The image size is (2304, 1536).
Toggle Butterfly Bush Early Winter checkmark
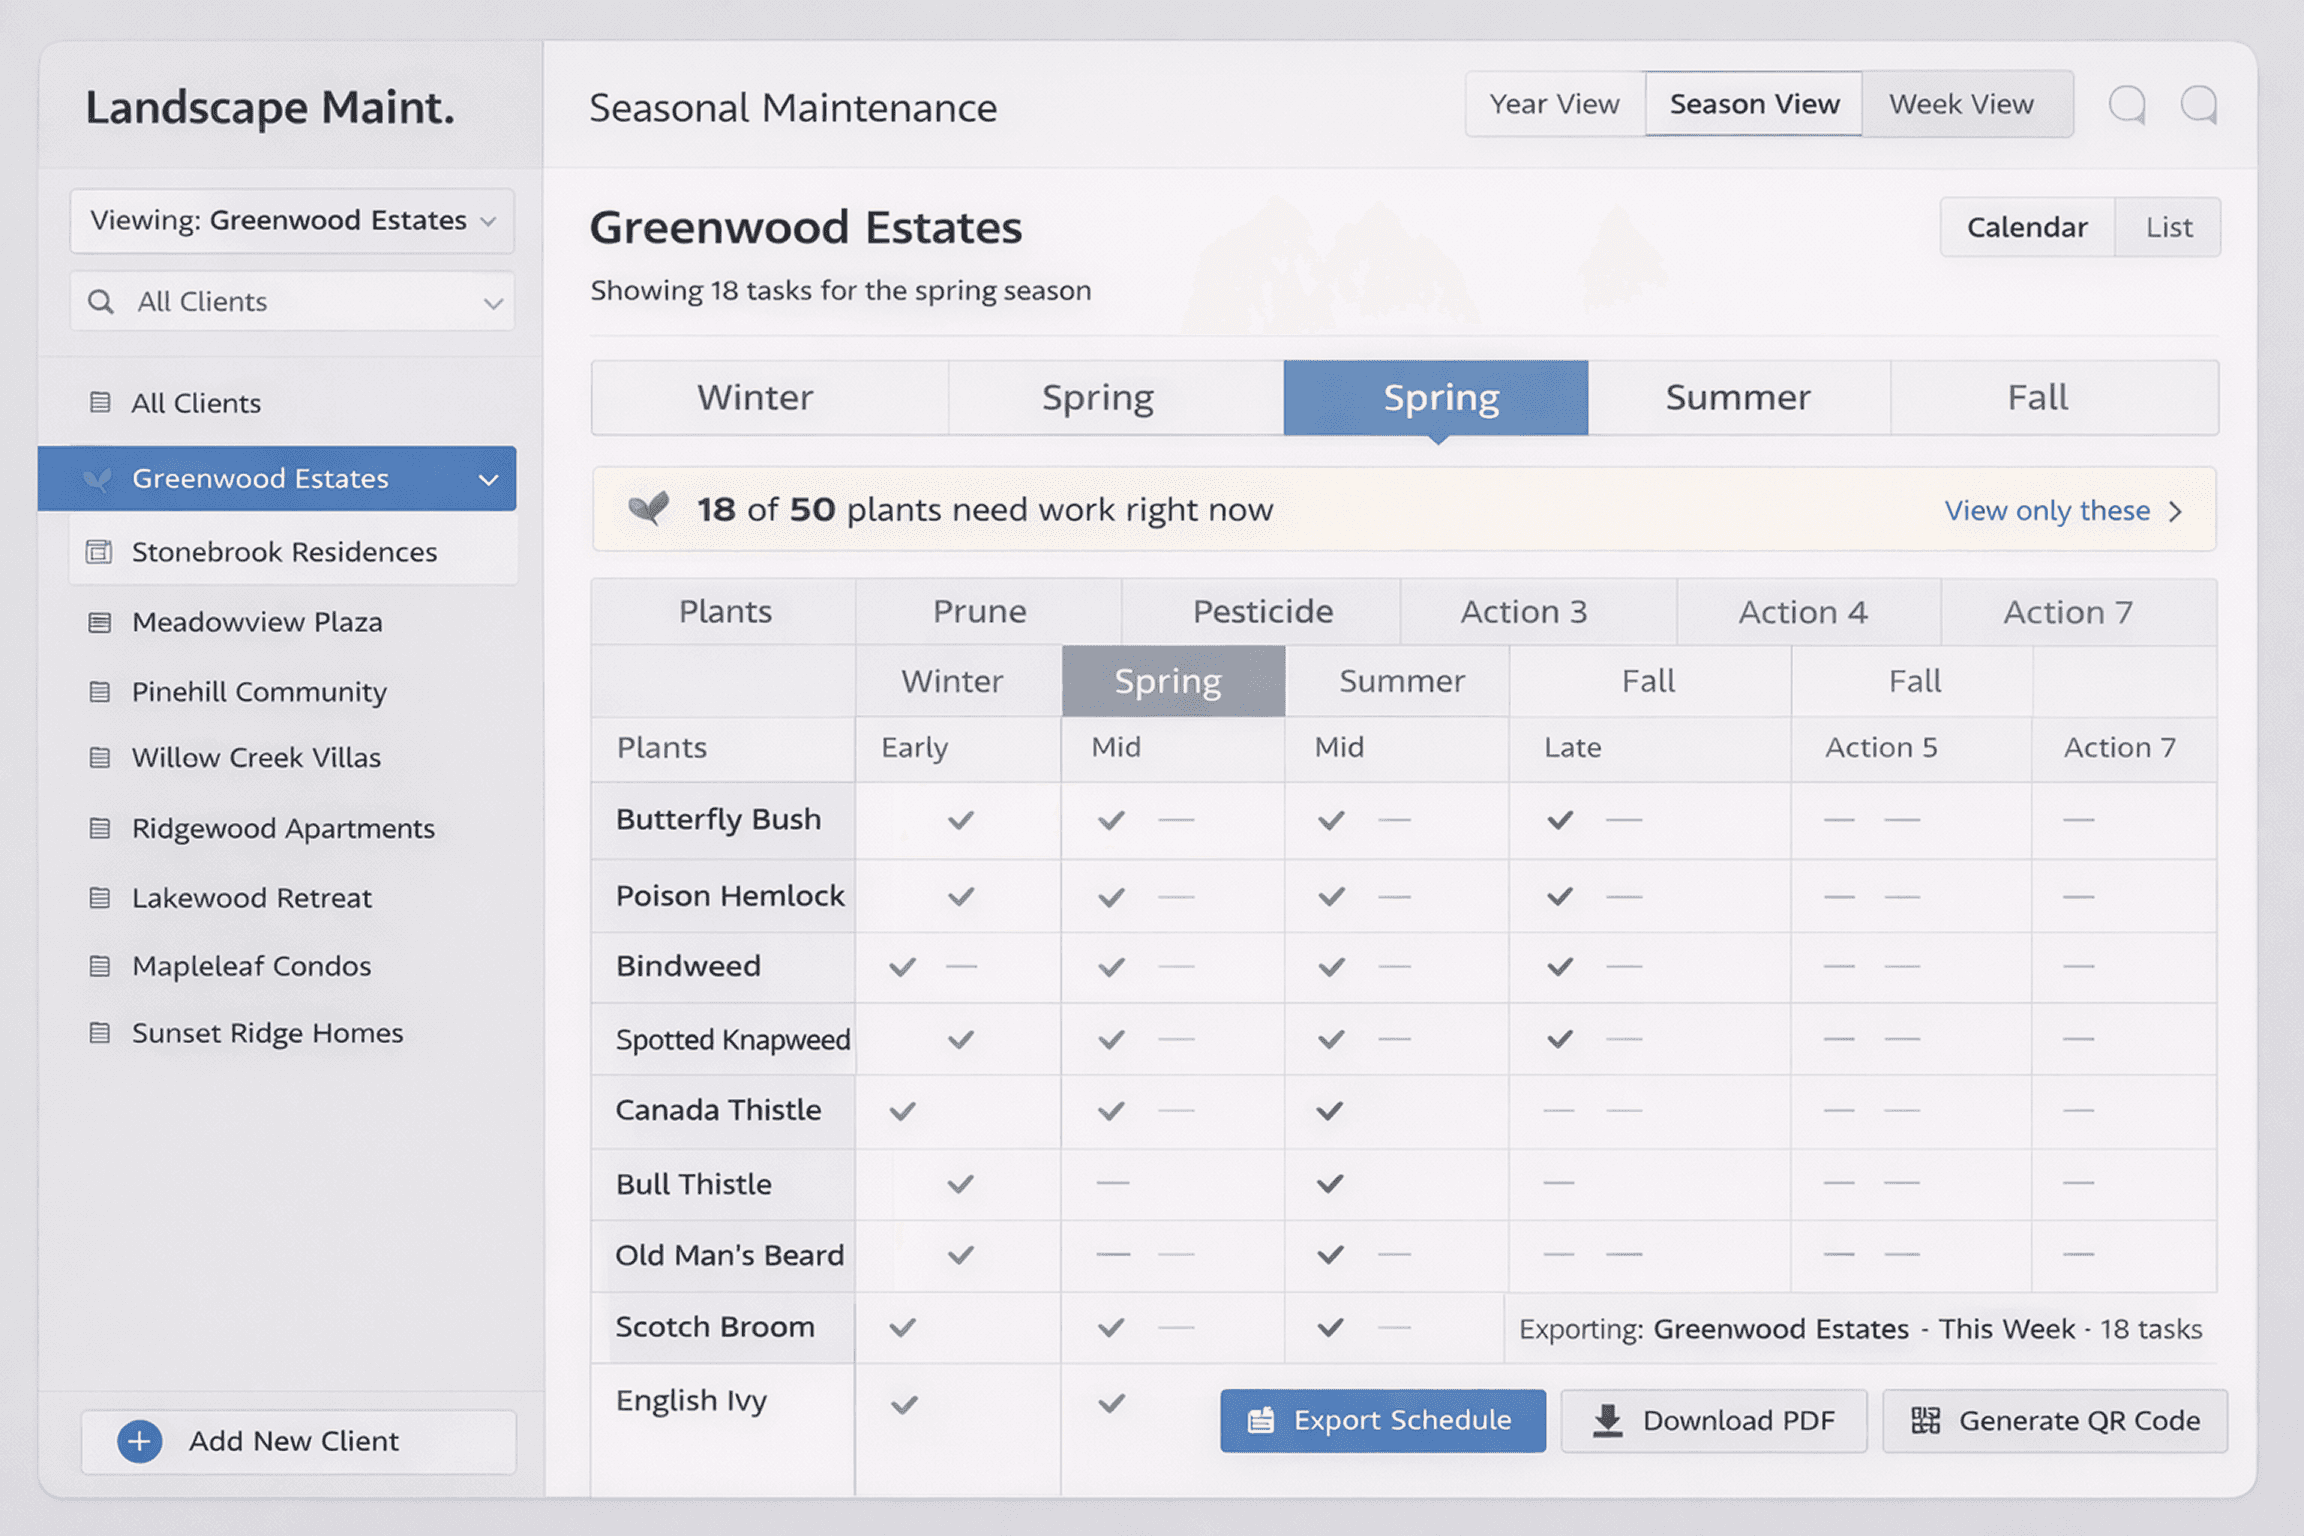(960, 820)
